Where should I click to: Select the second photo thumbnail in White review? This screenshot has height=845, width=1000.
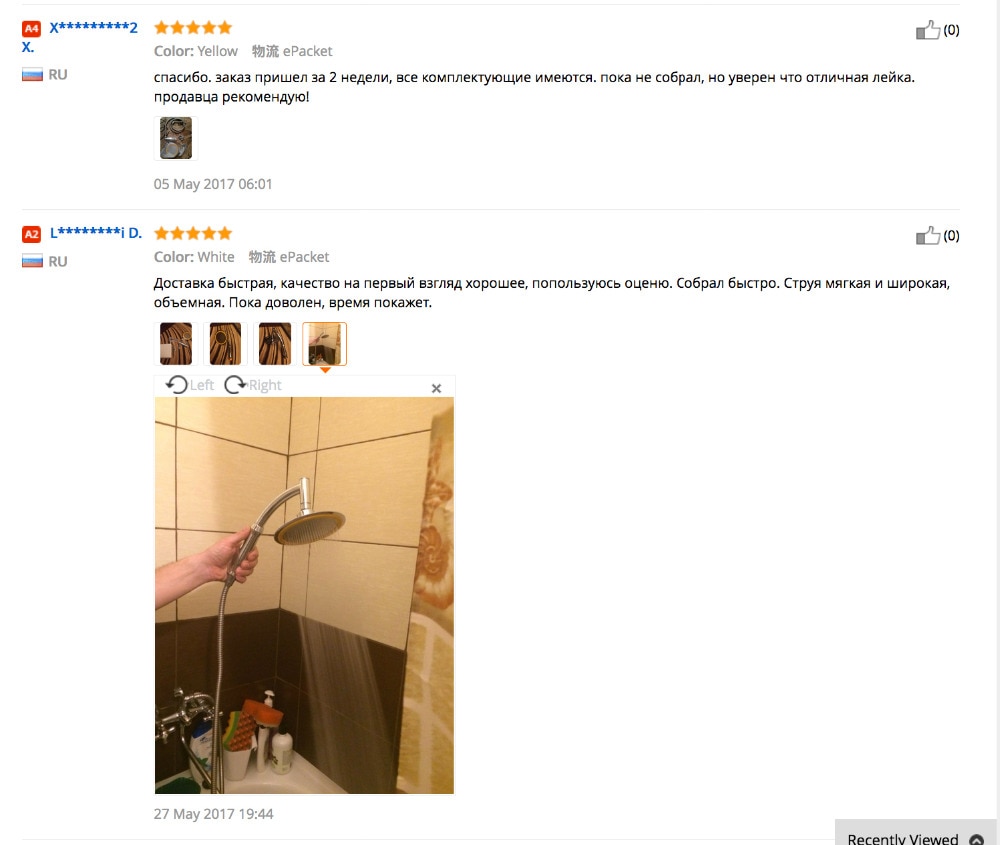[225, 344]
